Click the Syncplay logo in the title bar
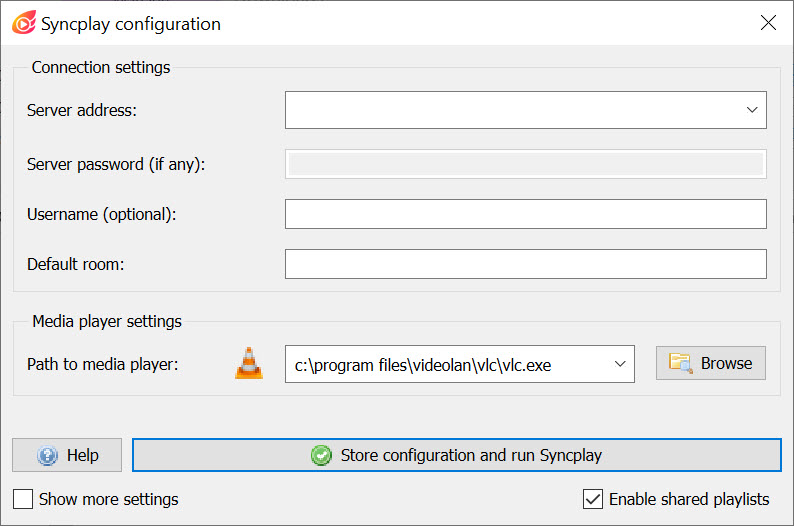Viewport: 794px width, 526px height. click(24, 23)
